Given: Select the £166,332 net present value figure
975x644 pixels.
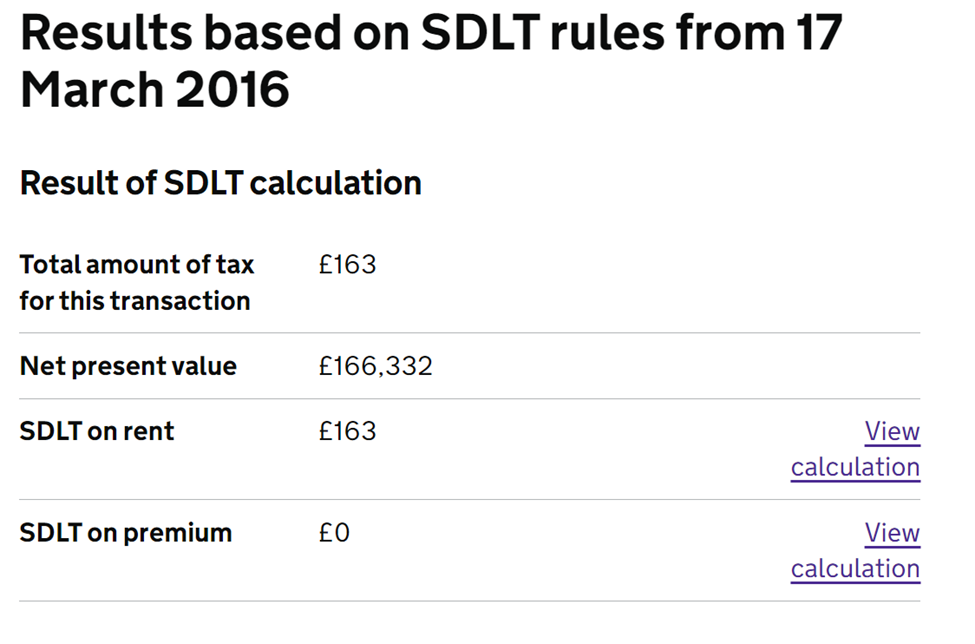Looking at the screenshot, I should 375,366.
